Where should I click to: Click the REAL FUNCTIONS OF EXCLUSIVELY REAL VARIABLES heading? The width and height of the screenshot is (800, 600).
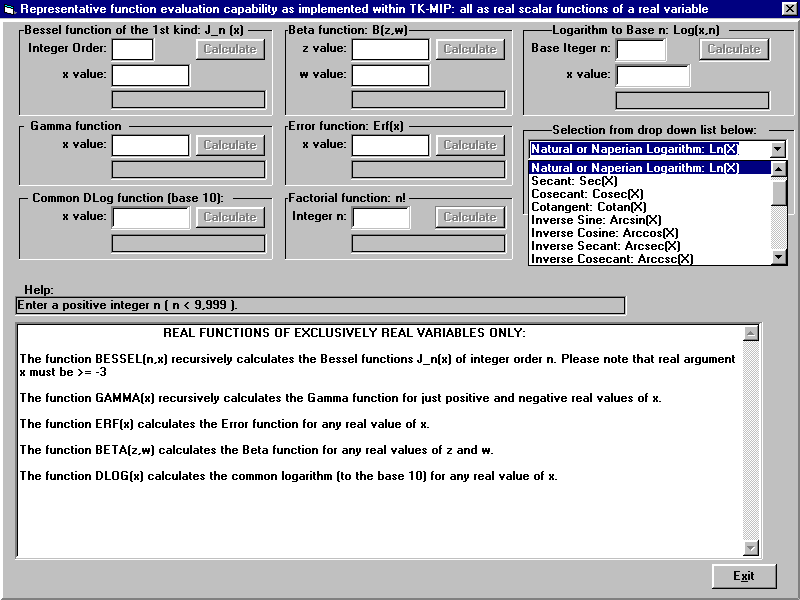pos(344,333)
